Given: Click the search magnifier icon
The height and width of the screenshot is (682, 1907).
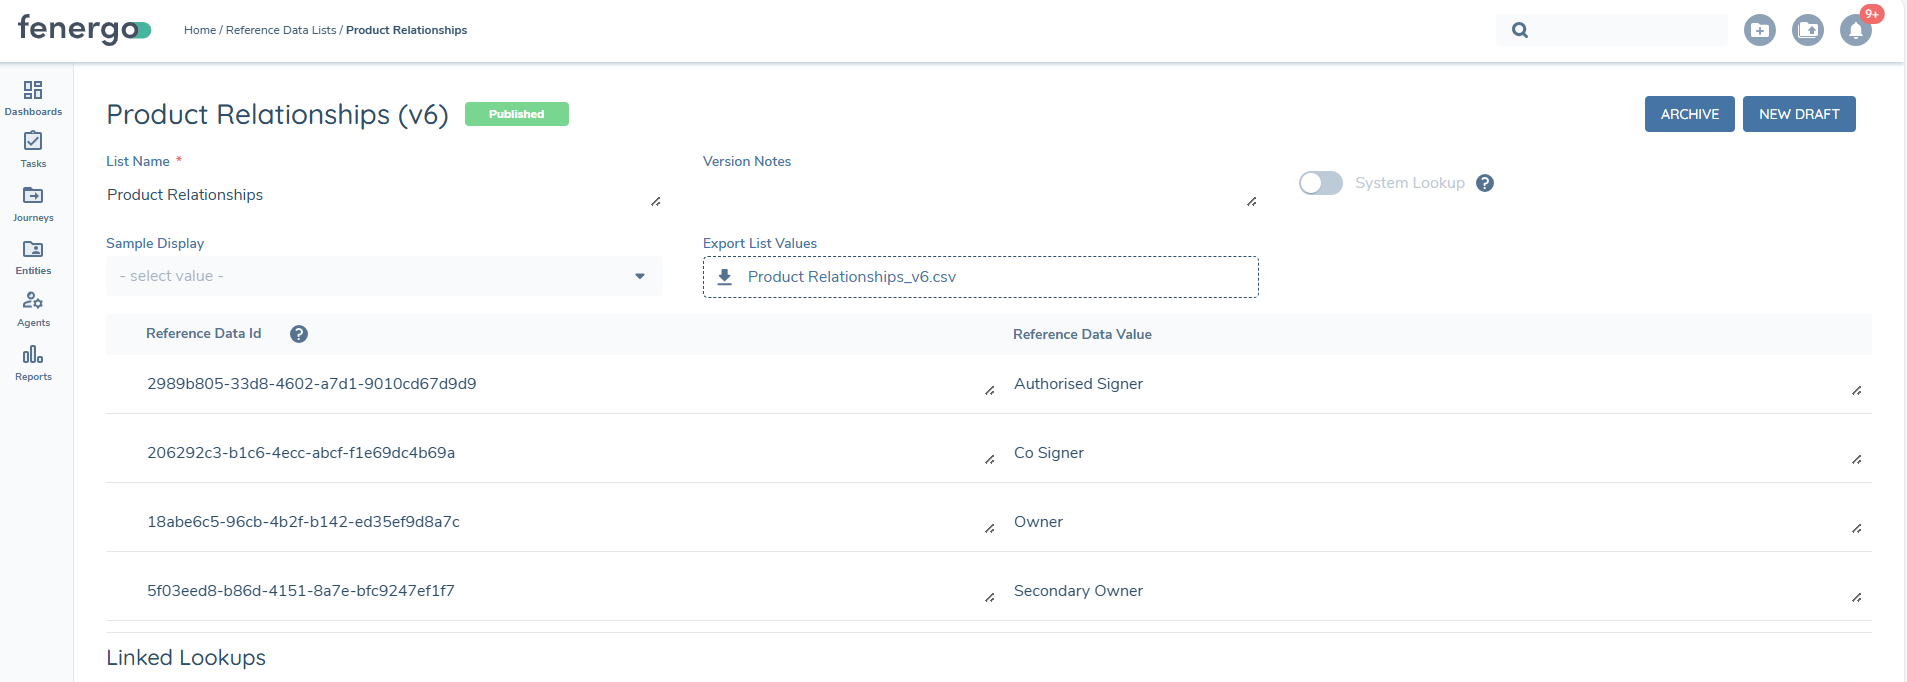Looking at the screenshot, I should [1520, 30].
